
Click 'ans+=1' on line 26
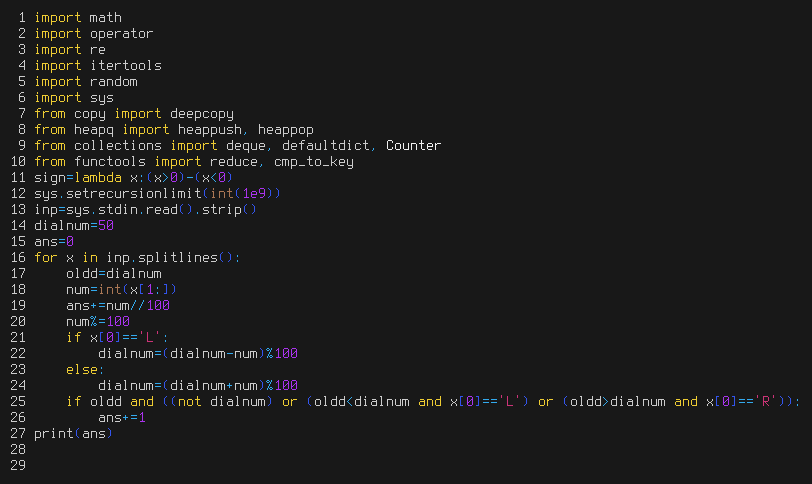pyautogui.click(x=122, y=419)
